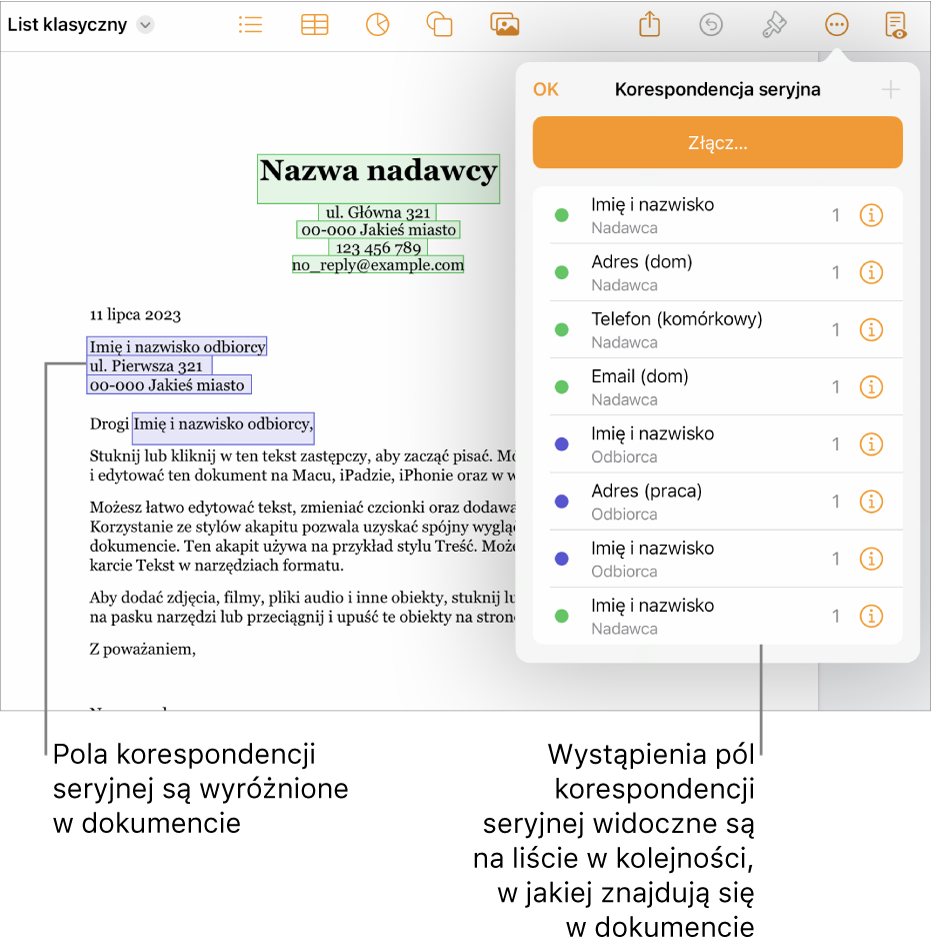Insert a chart using the pie chart icon
The height and width of the screenshot is (947, 931).
click(x=378, y=25)
